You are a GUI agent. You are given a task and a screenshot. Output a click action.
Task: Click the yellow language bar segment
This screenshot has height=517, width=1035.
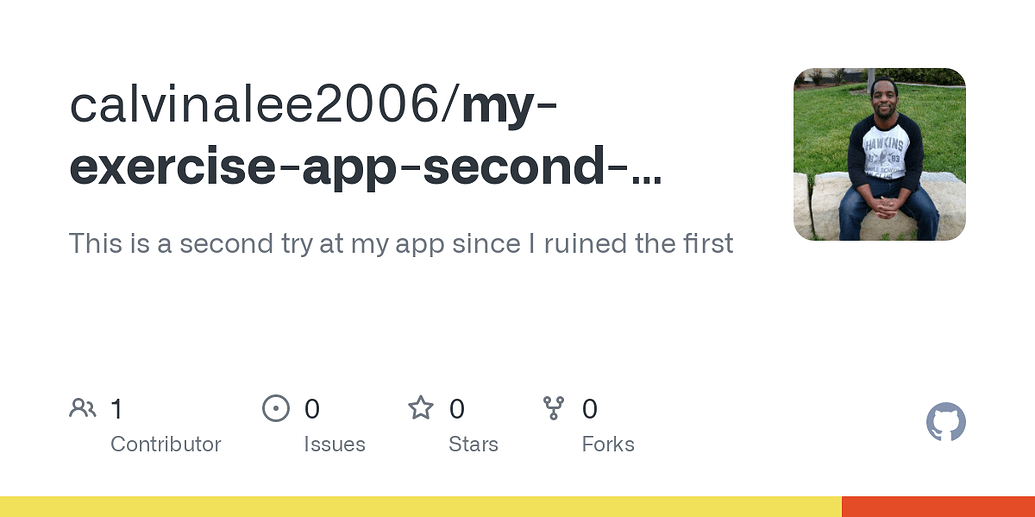click(421, 506)
